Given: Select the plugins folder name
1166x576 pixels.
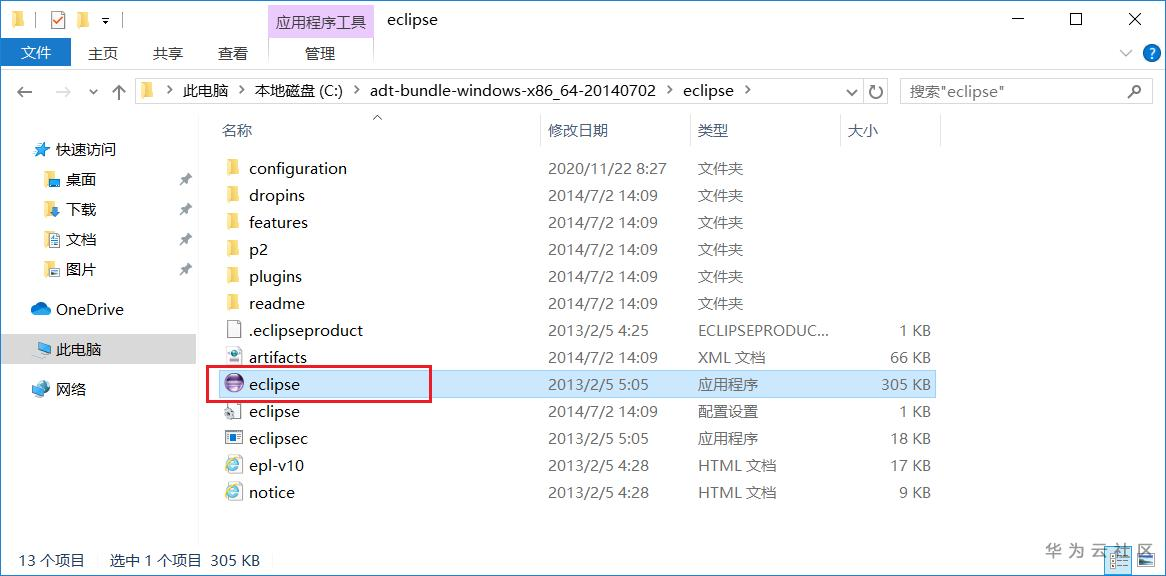Looking at the screenshot, I should [275, 276].
